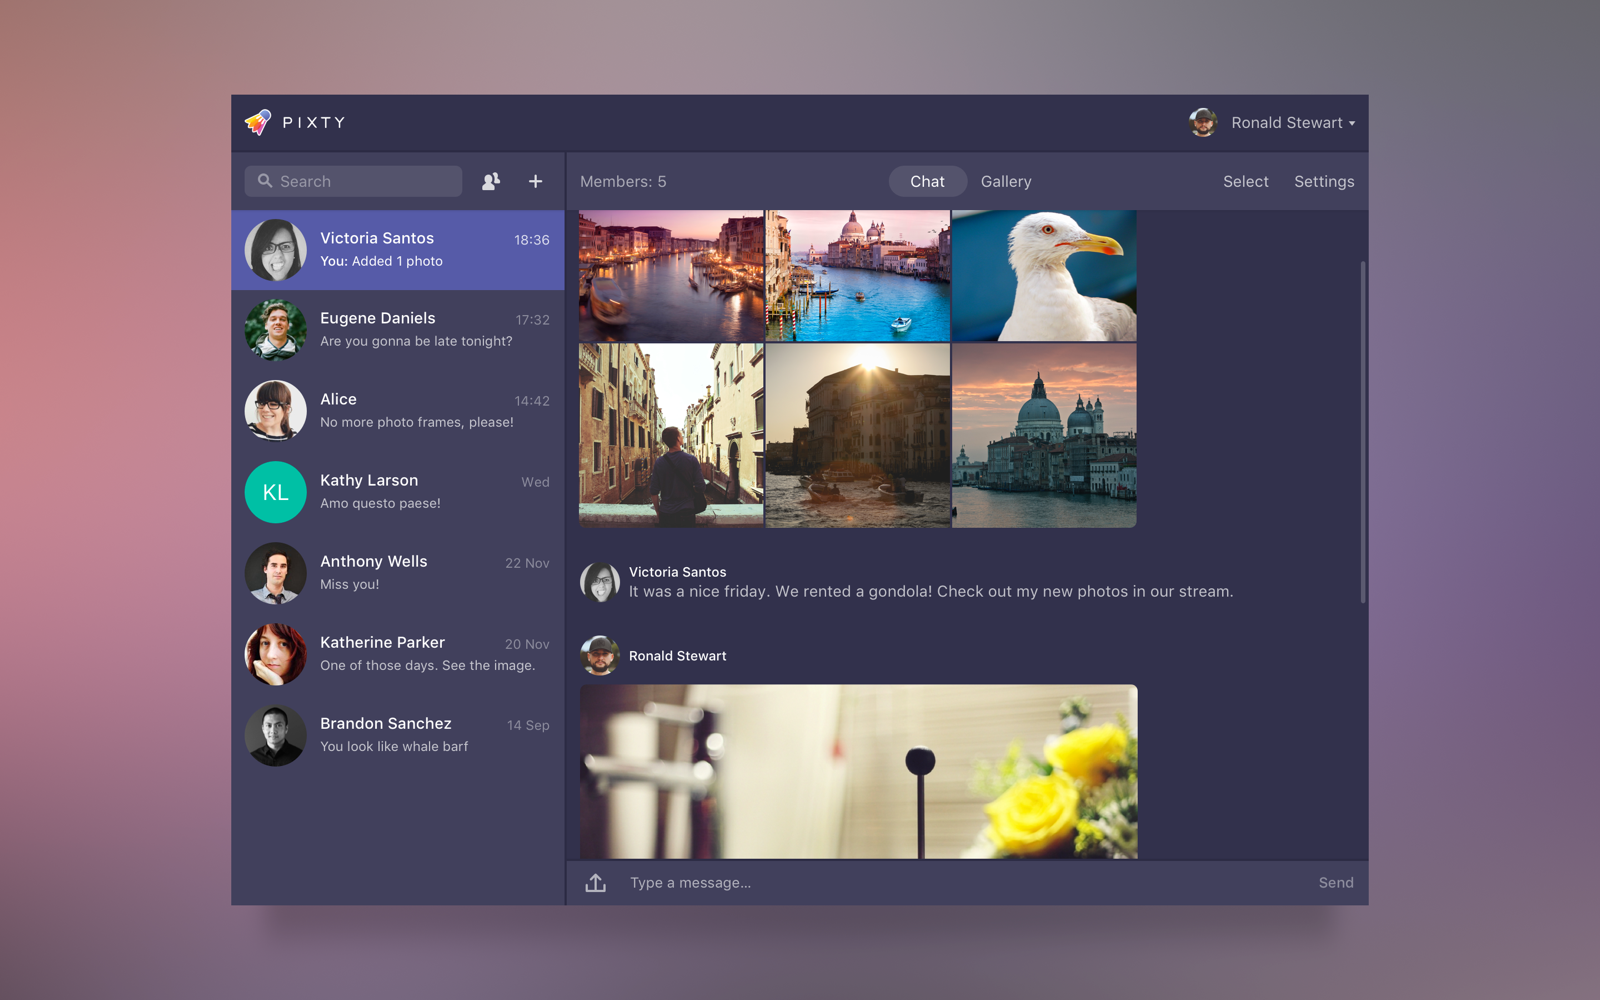Screen dimensions: 1600x1000
Task: Click preview 'Amo questo paese!'
Action: 380,503
